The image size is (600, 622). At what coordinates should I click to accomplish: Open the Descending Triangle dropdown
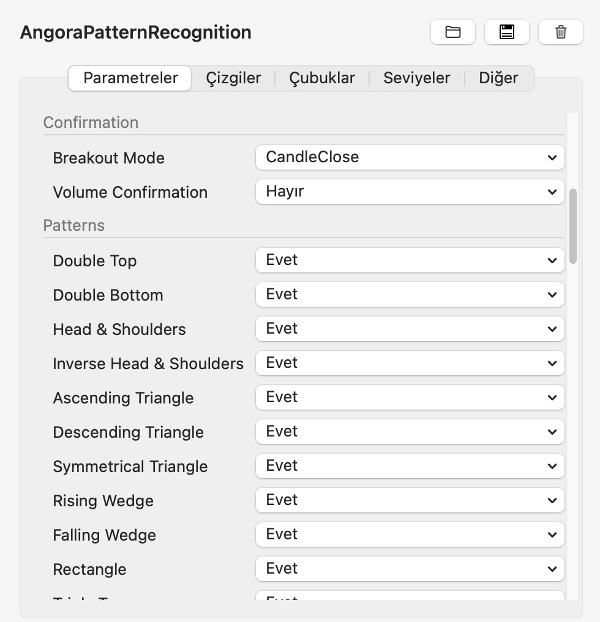pyautogui.click(x=410, y=432)
